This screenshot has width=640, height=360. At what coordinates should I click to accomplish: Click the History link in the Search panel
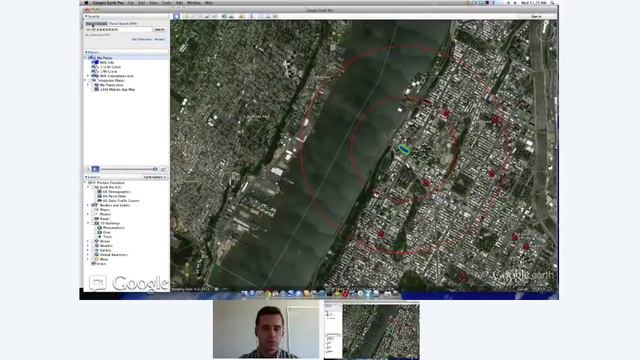tap(160, 39)
